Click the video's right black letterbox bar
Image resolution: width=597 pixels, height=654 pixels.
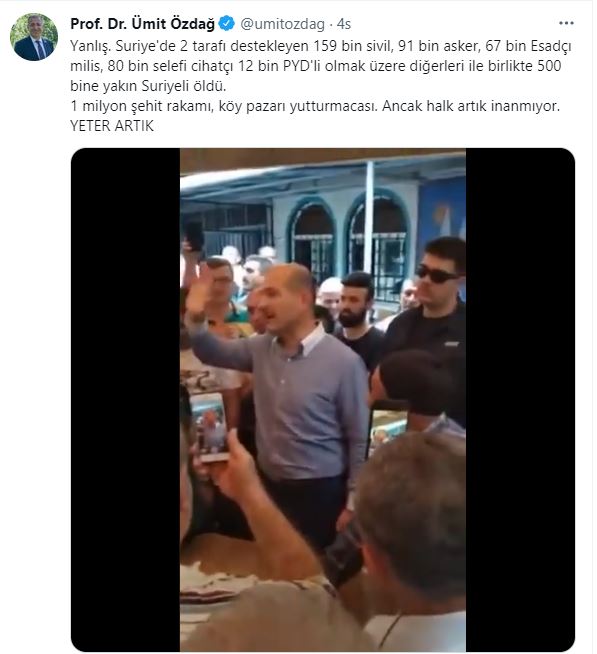point(520,400)
